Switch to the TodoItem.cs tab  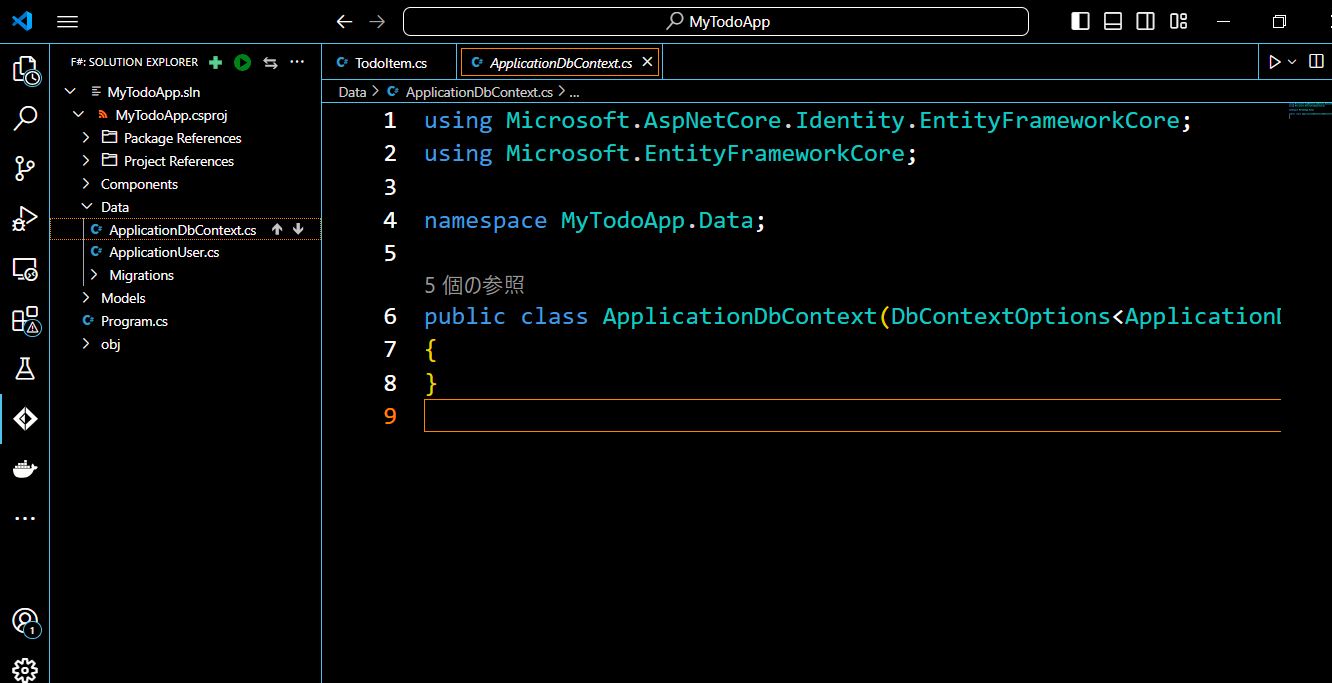389,61
